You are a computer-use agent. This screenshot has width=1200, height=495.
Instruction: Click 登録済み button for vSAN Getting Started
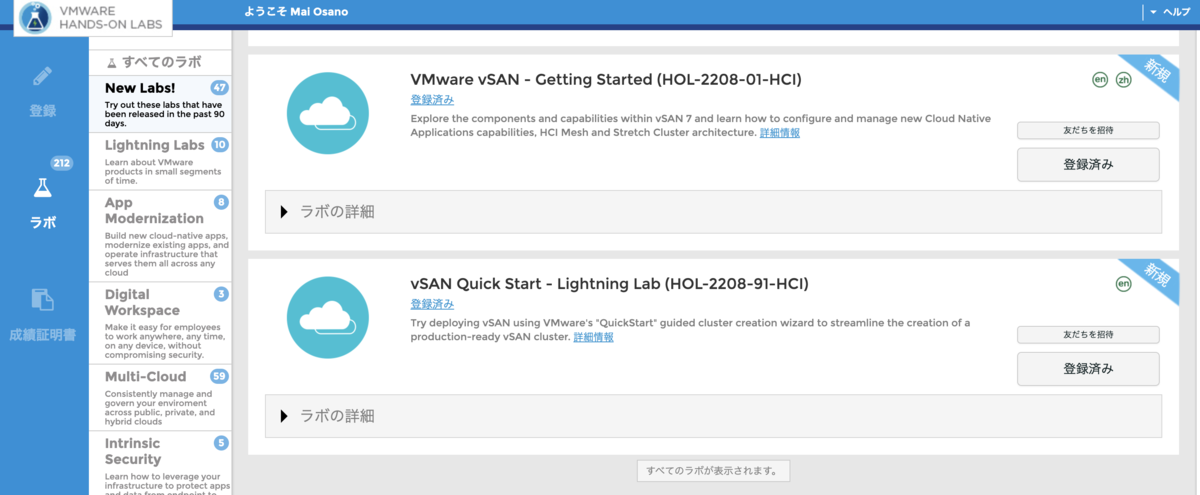tap(1088, 165)
